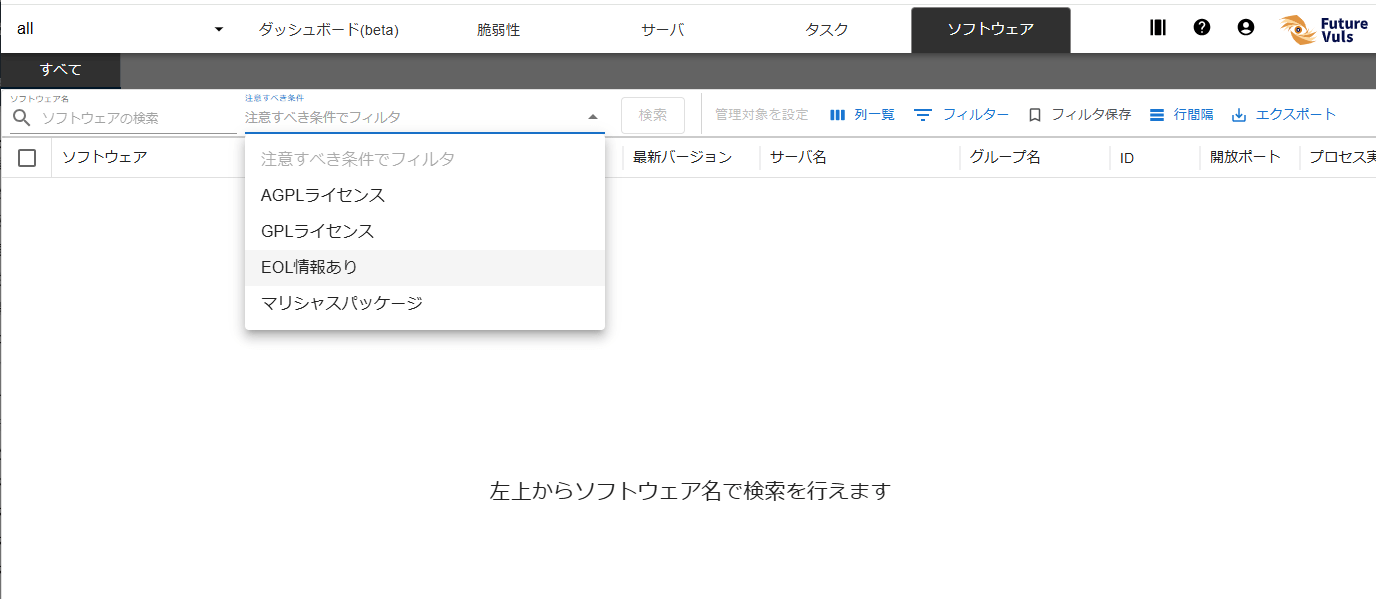Screen dimensions: 1376x599
Task: Click the export (エクスポート) download icon
Action: pos(1239,115)
